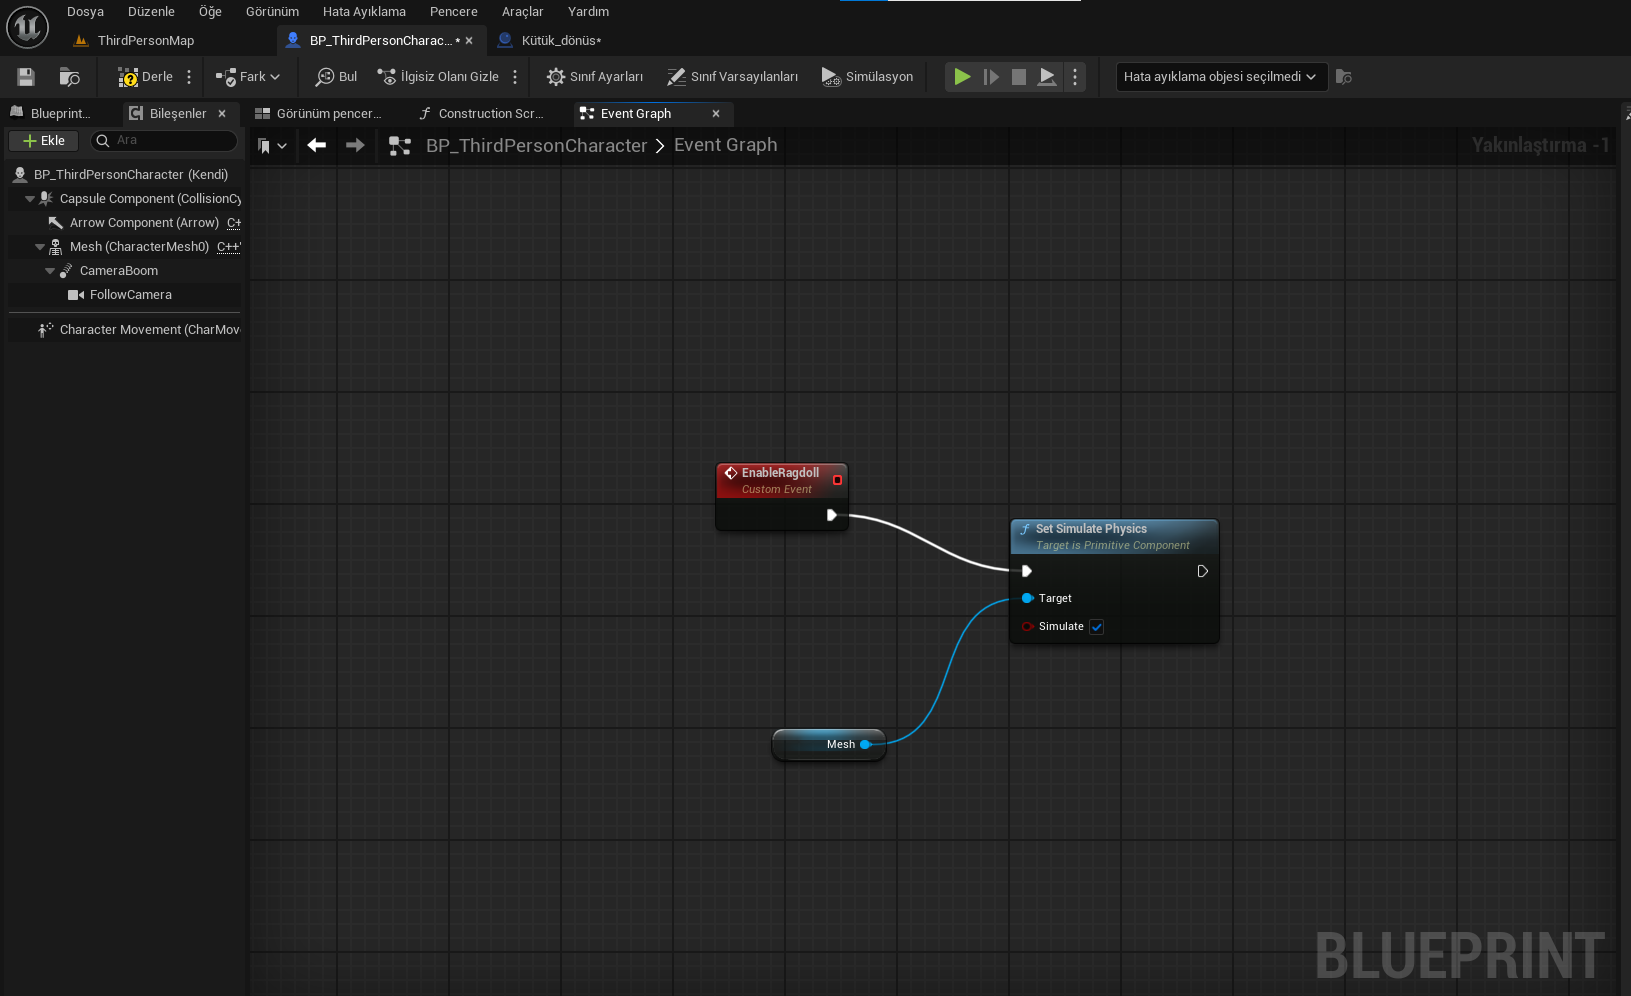Browse to asset in Content Browser icon
The height and width of the screenshot is (996, 1631).
pyautogui.click(x=69, y=77)
